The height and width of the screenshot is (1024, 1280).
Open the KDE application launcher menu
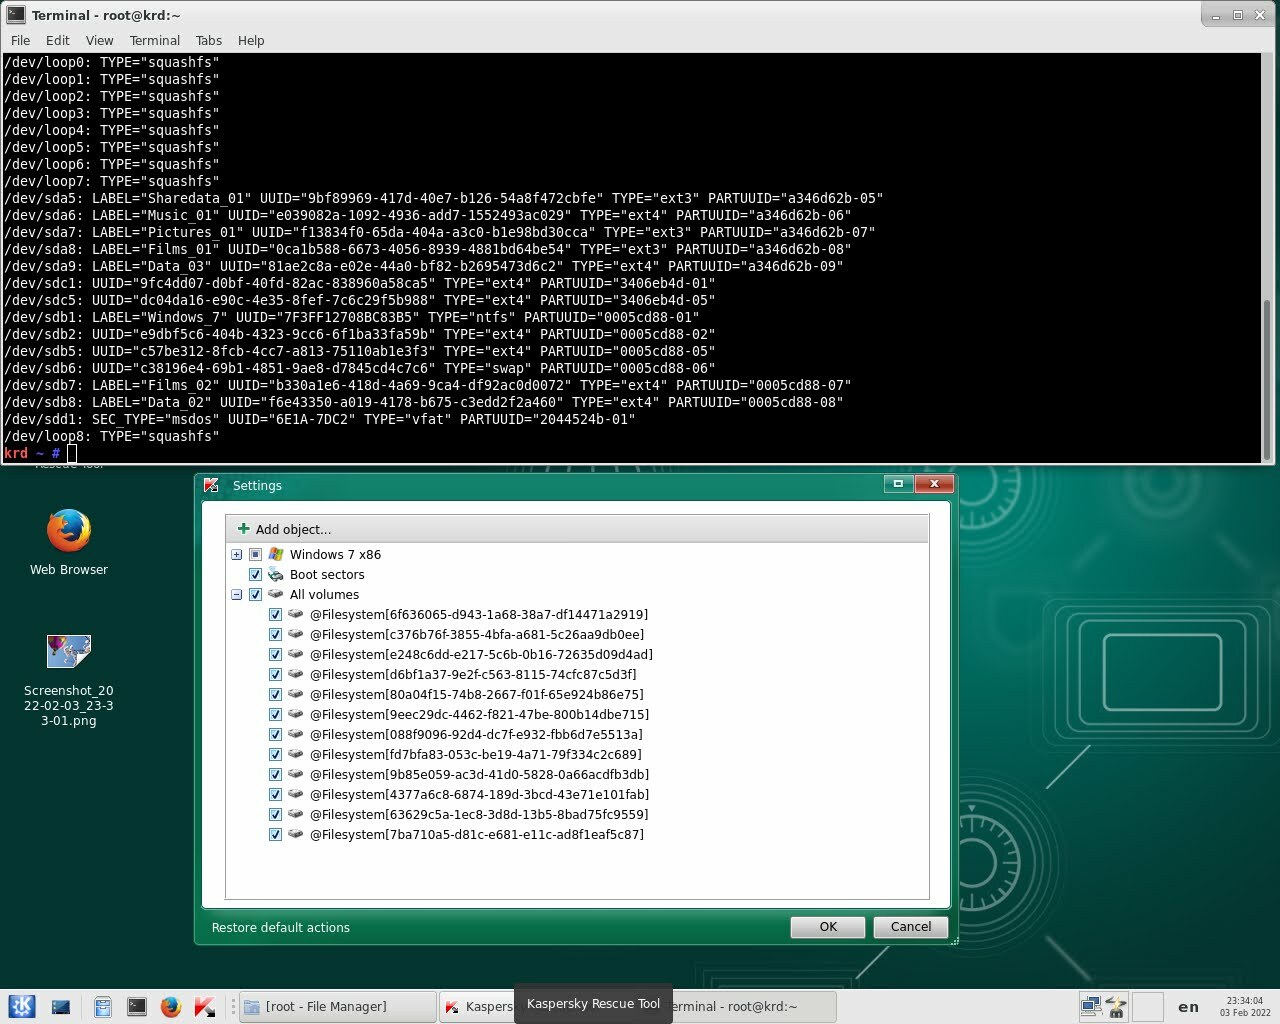pos(22,1007)
